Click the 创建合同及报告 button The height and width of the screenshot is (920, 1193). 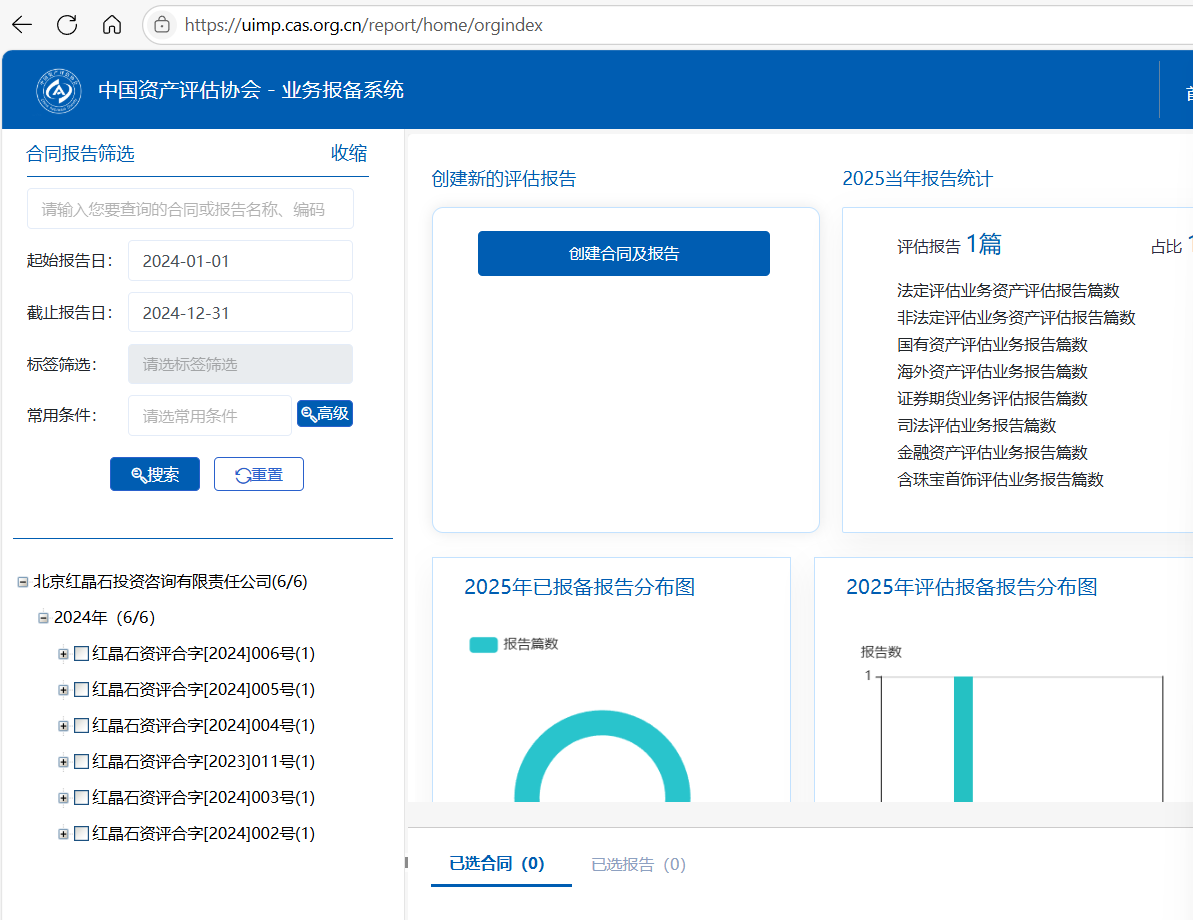(623, 254)
